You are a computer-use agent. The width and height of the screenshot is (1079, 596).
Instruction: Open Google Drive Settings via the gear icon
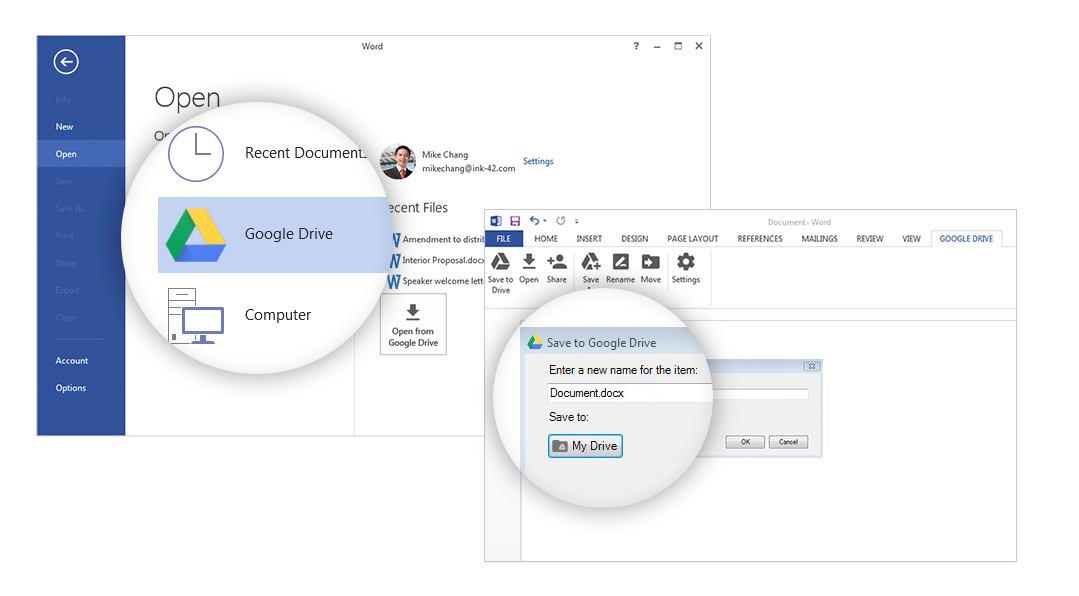click(685, 268)
